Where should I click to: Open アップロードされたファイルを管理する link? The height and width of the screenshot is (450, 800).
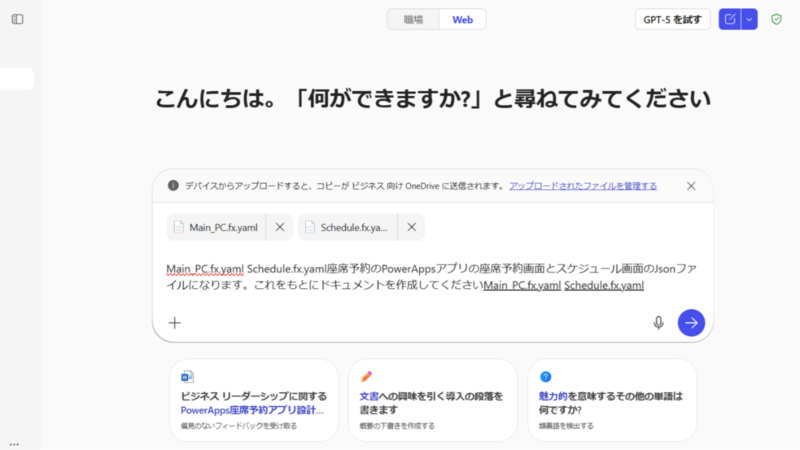tap(583, 186)
